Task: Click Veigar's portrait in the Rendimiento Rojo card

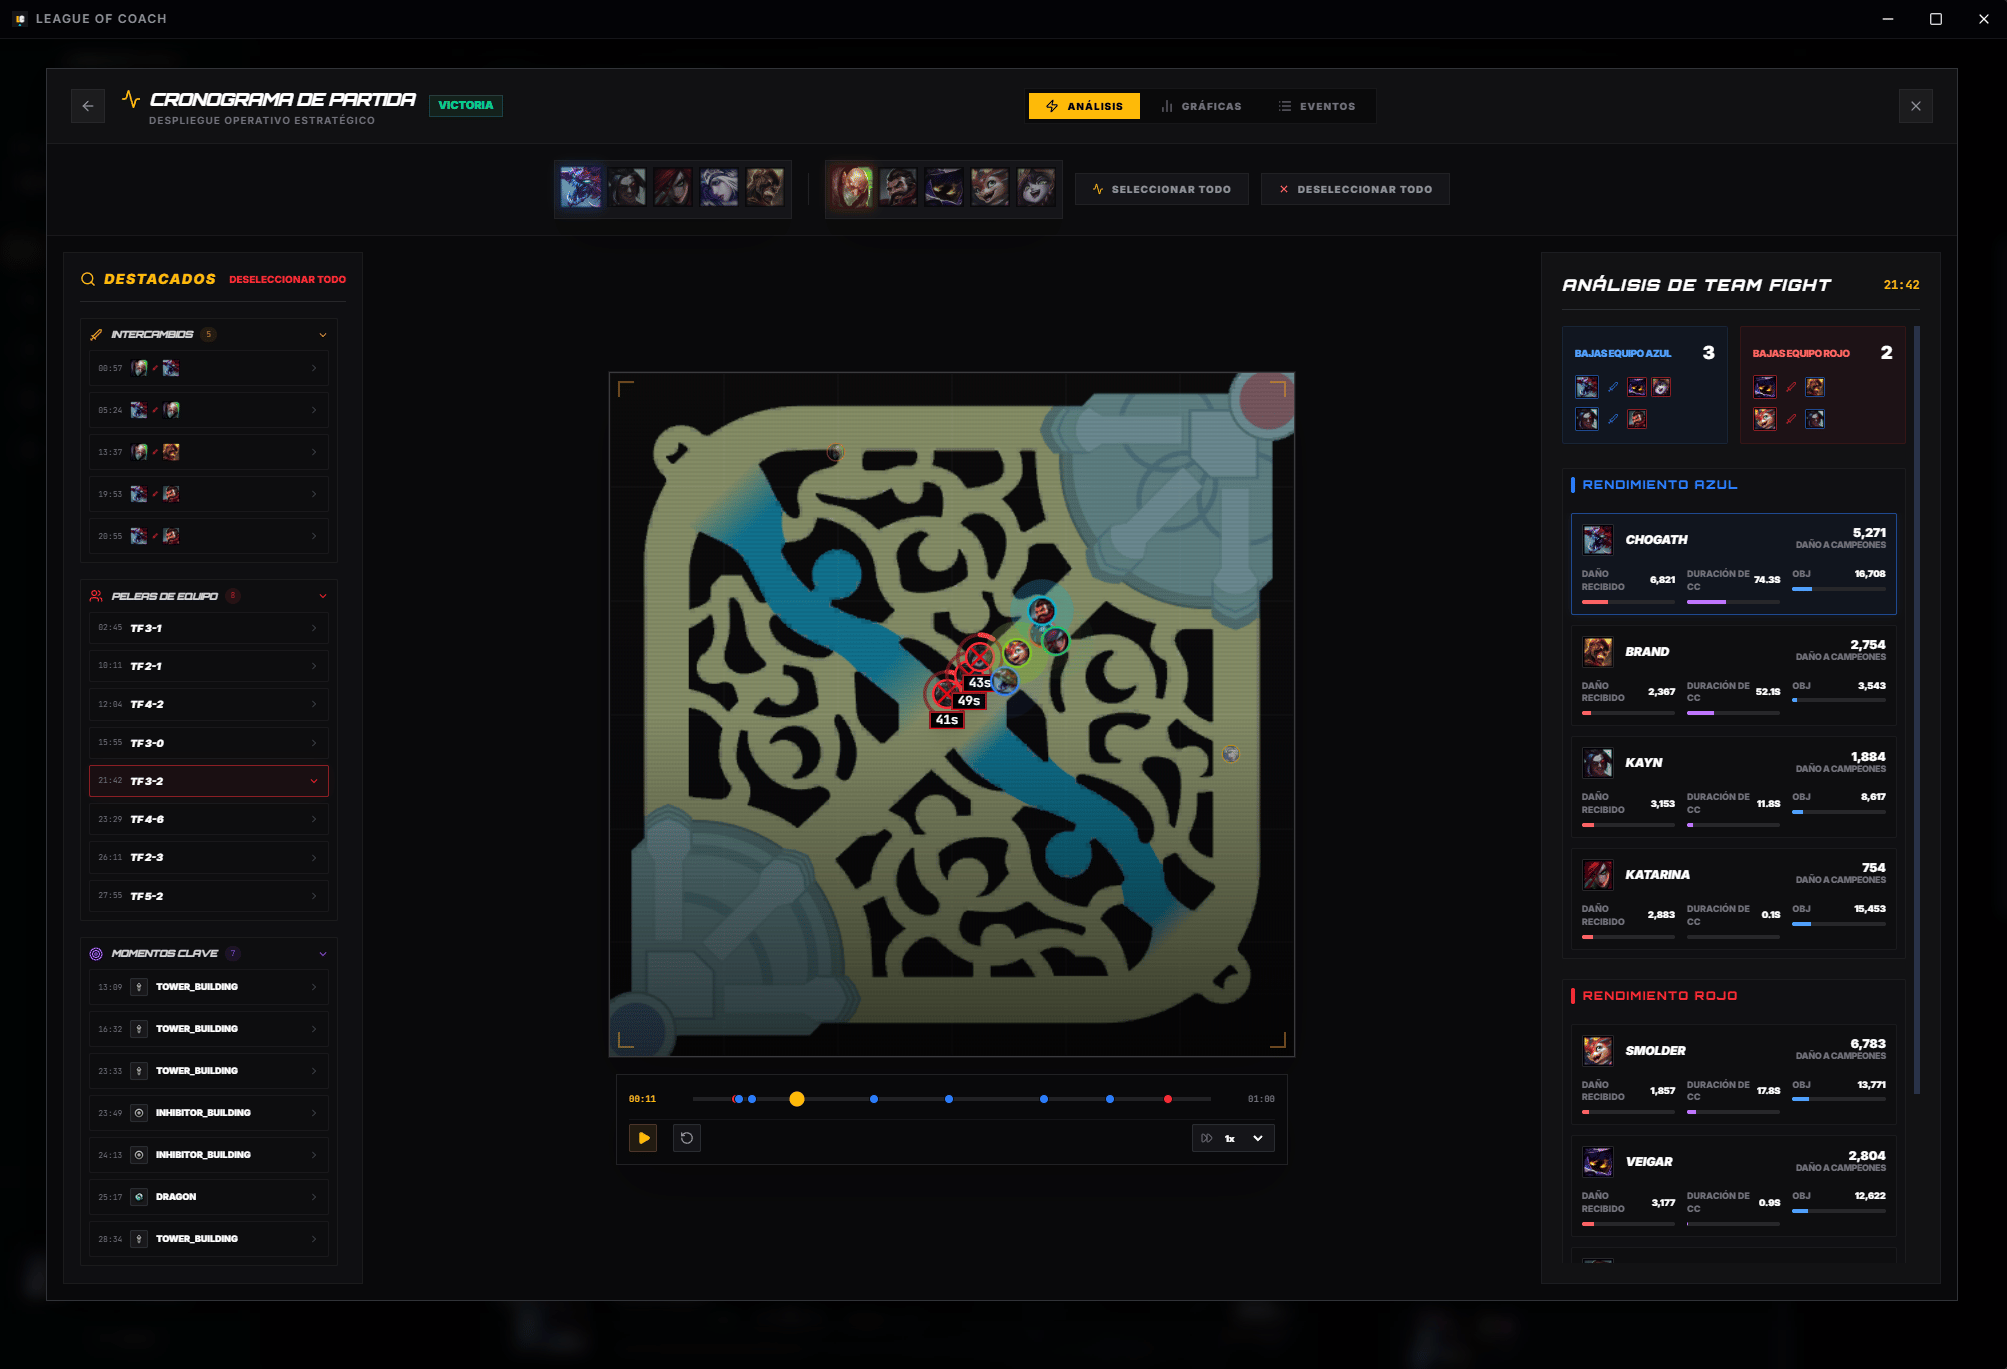Action: (1597, 1162)
